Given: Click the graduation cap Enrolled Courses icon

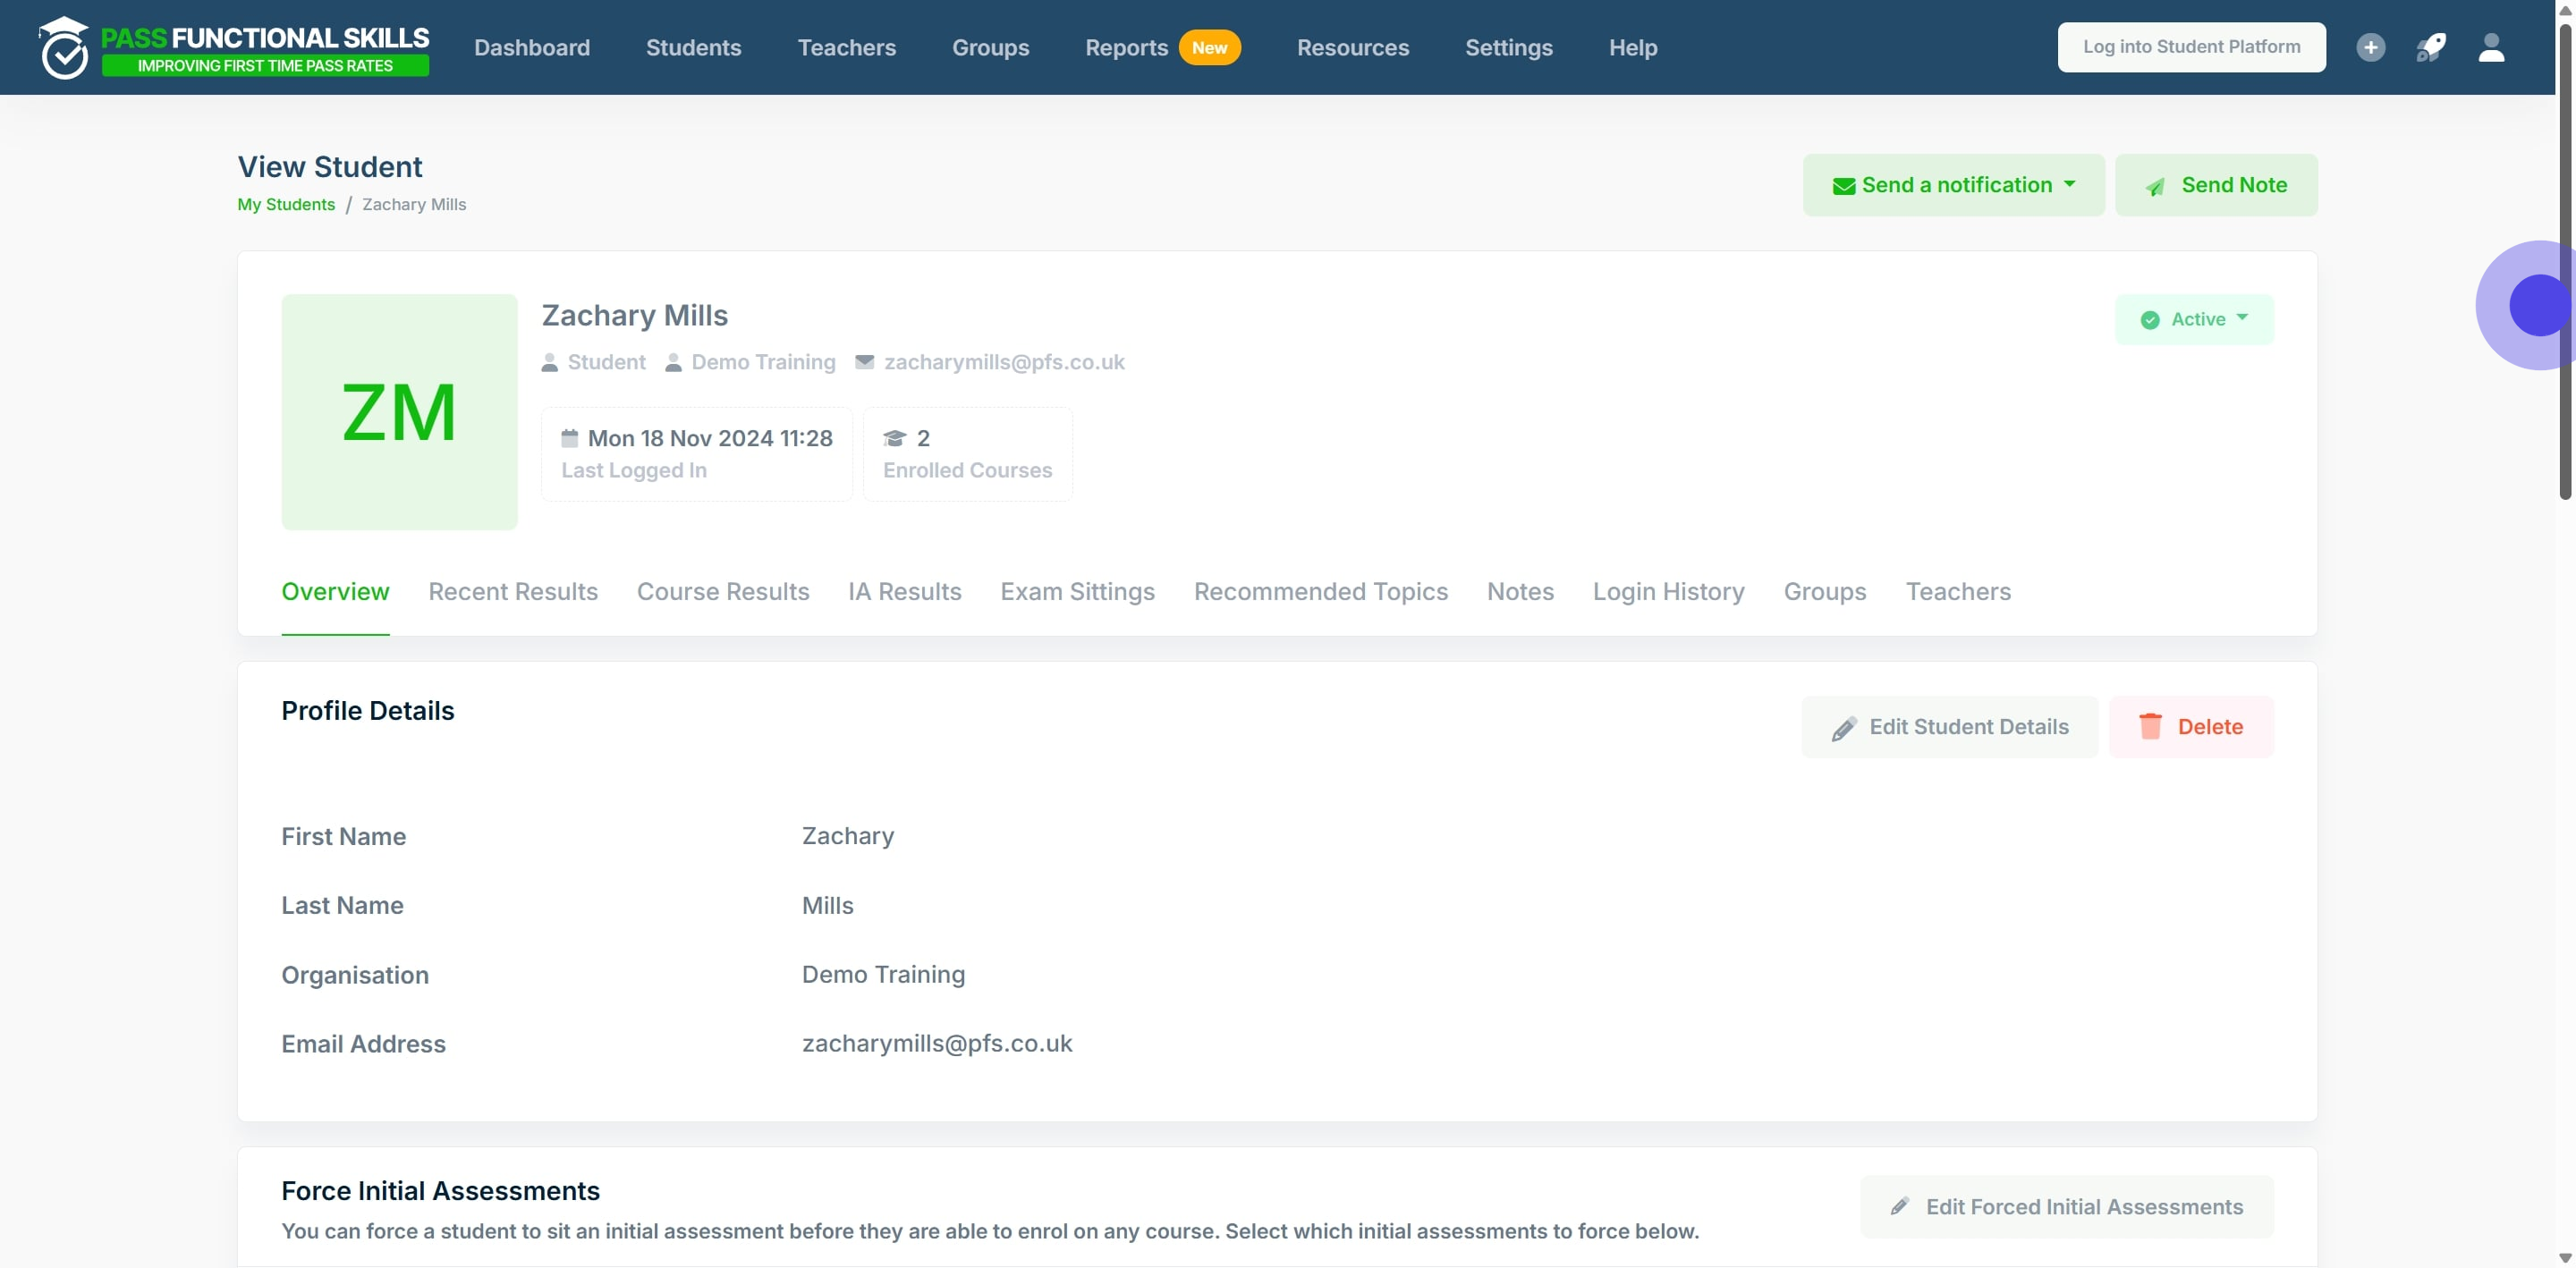Looking at the screenshot, I should 894,438.
